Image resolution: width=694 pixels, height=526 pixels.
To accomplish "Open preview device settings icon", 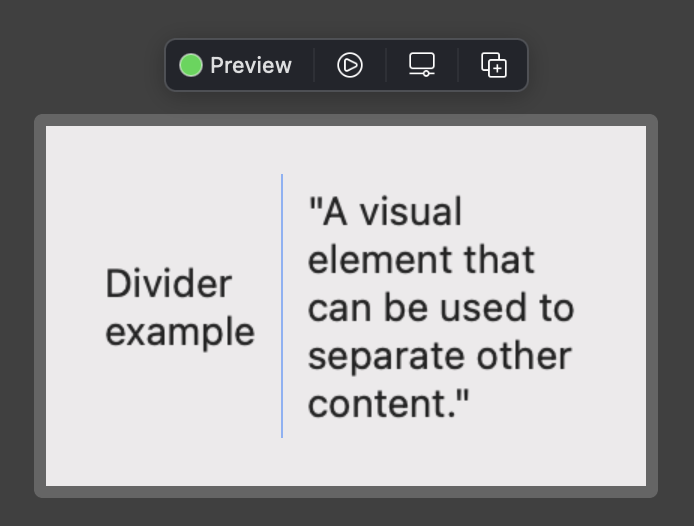I will (422, 65).
